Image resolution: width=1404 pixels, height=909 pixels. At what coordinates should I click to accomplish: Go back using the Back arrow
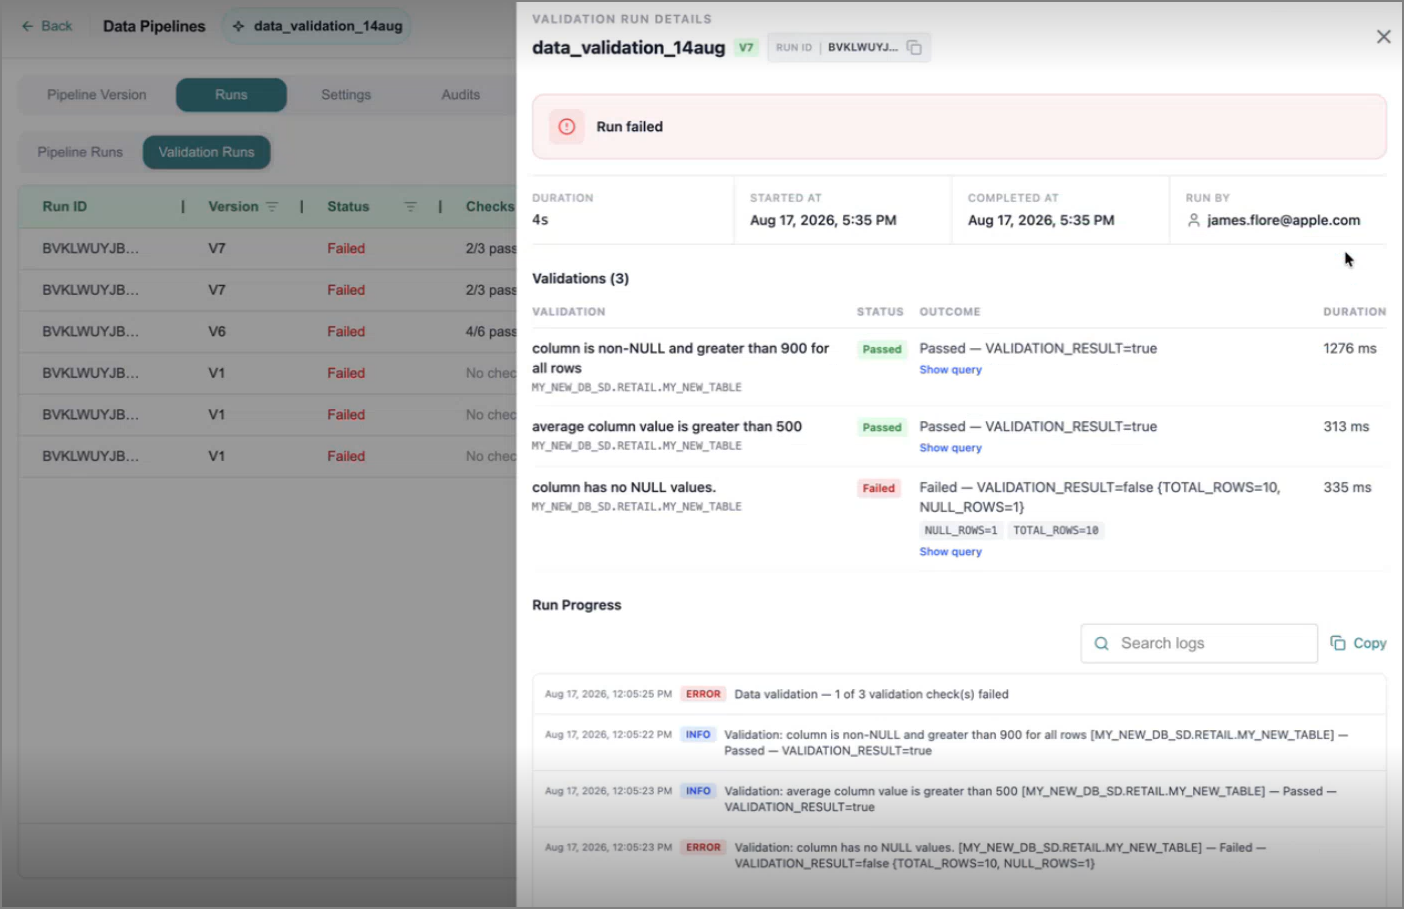[47, 26]
